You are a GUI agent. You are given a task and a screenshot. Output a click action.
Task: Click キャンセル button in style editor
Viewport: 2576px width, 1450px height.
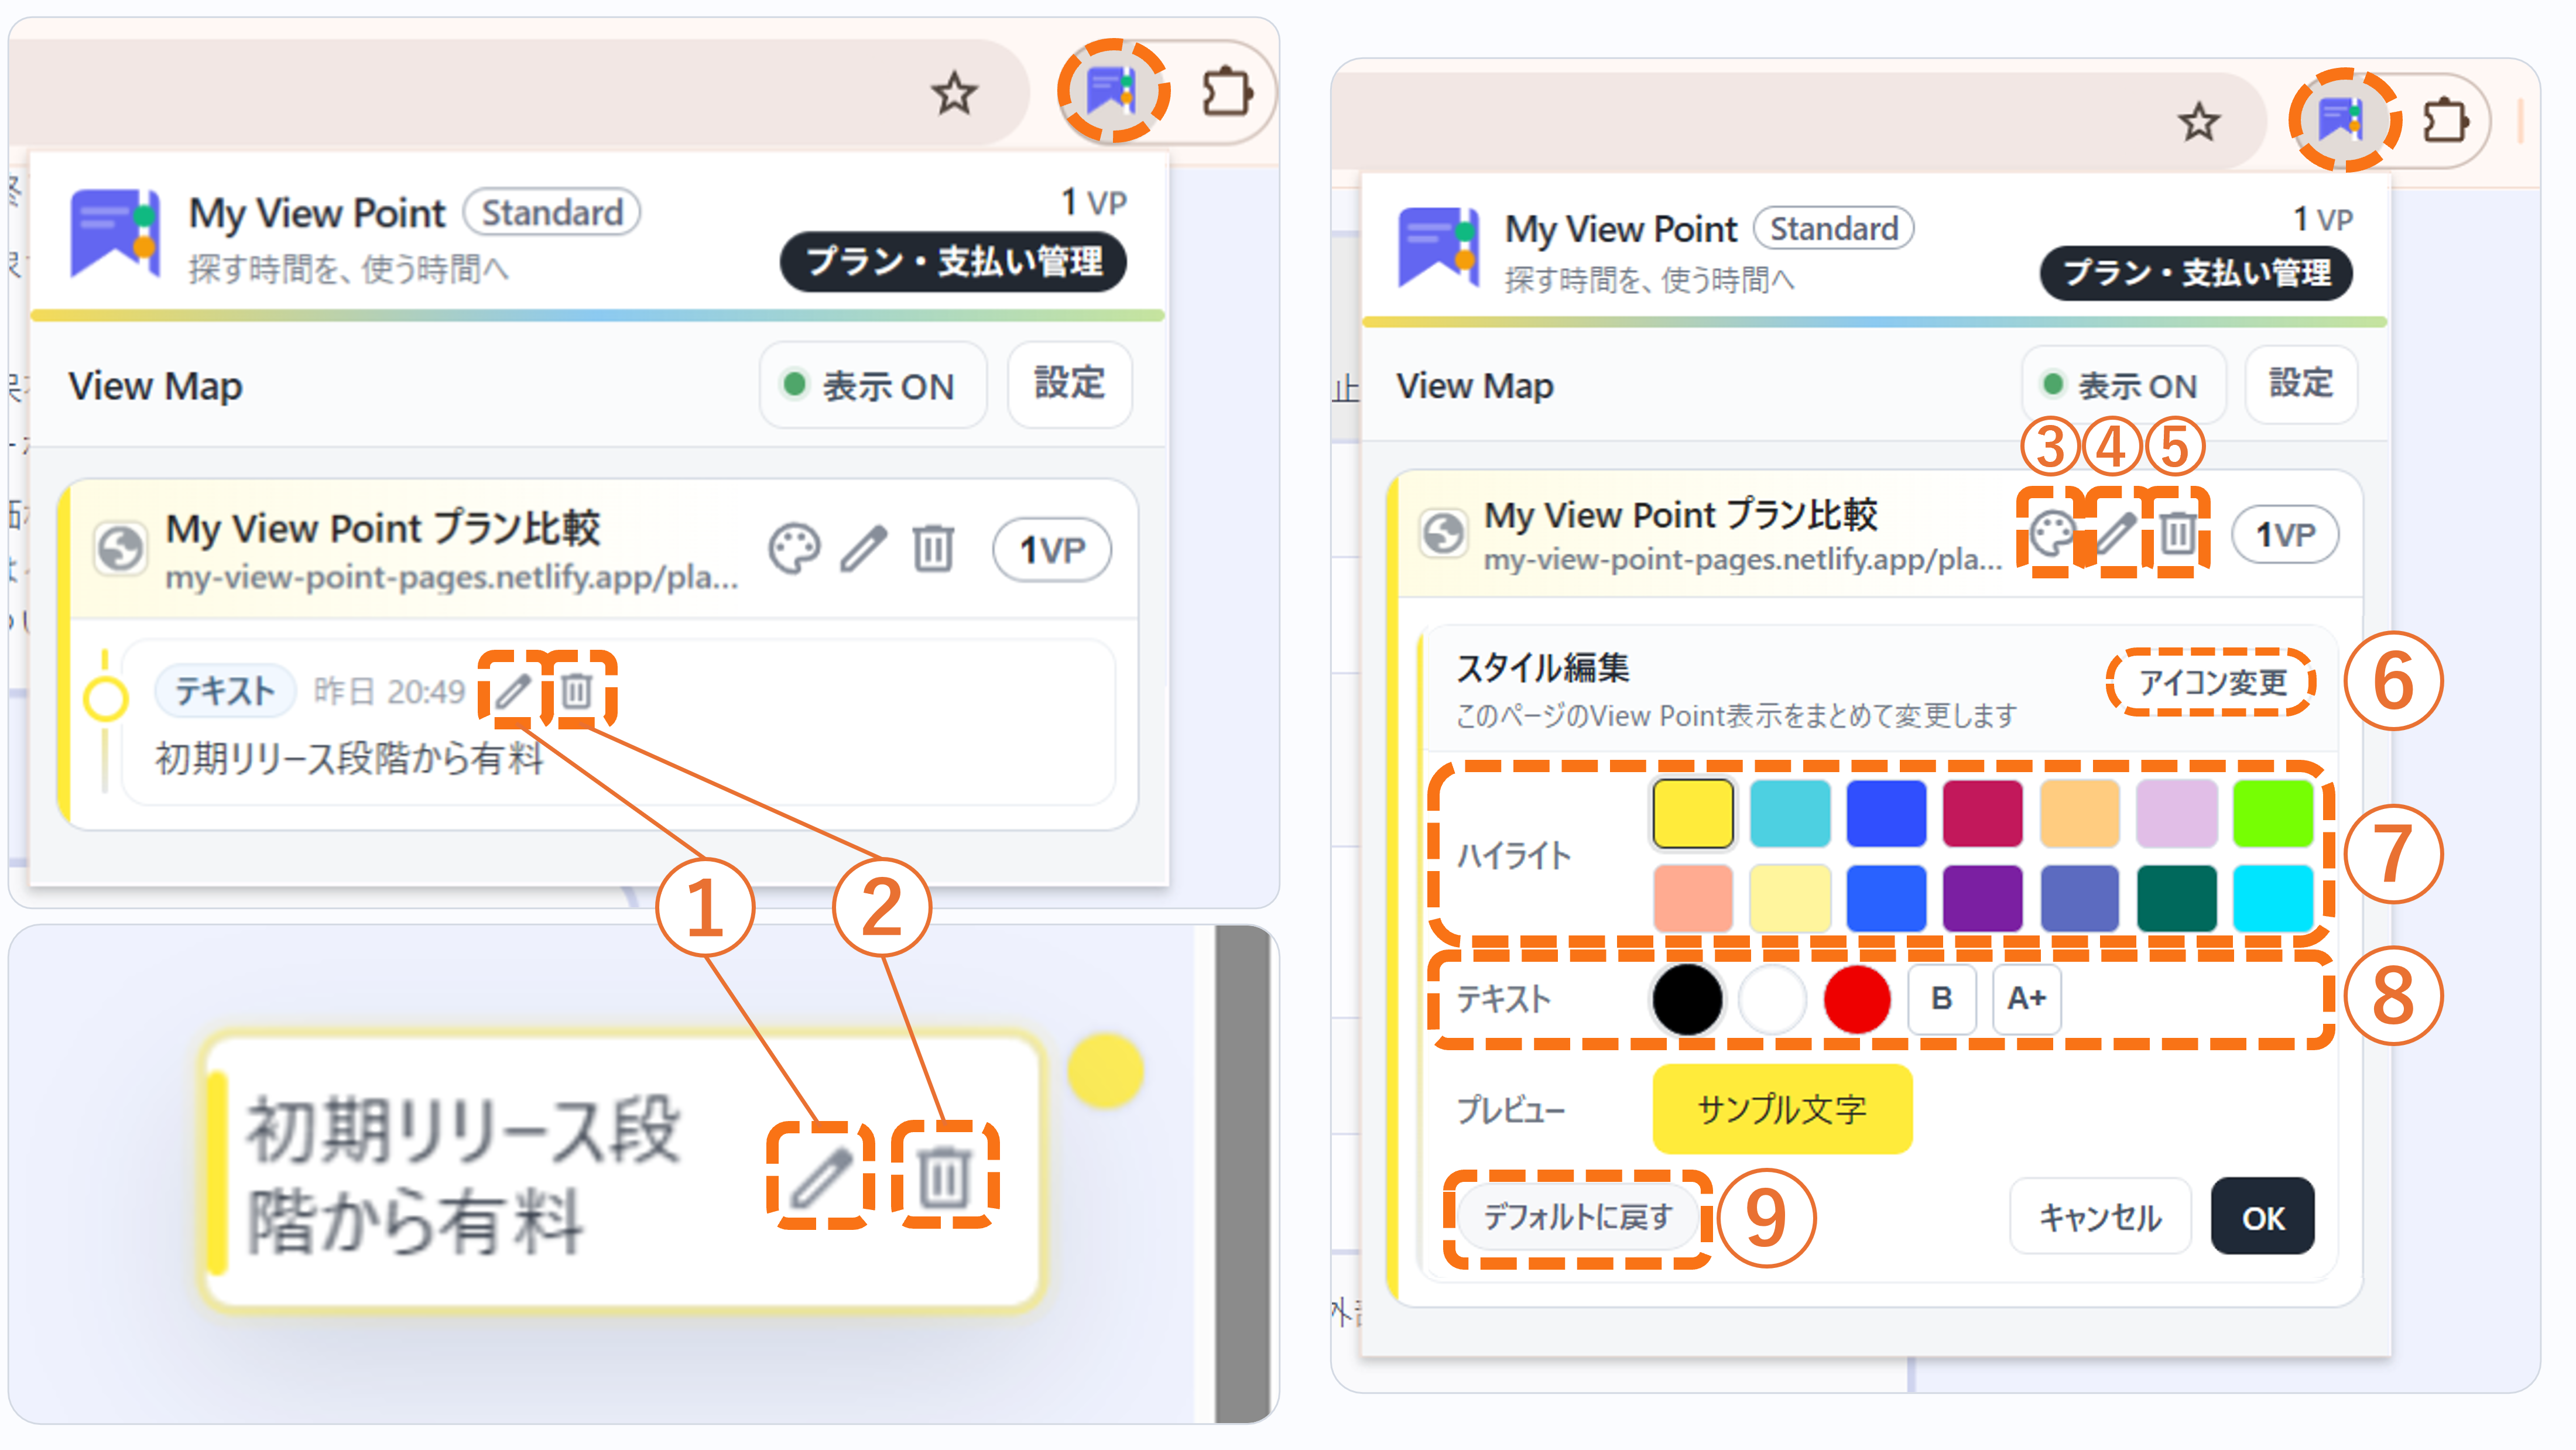(x=2100, y=1217)
